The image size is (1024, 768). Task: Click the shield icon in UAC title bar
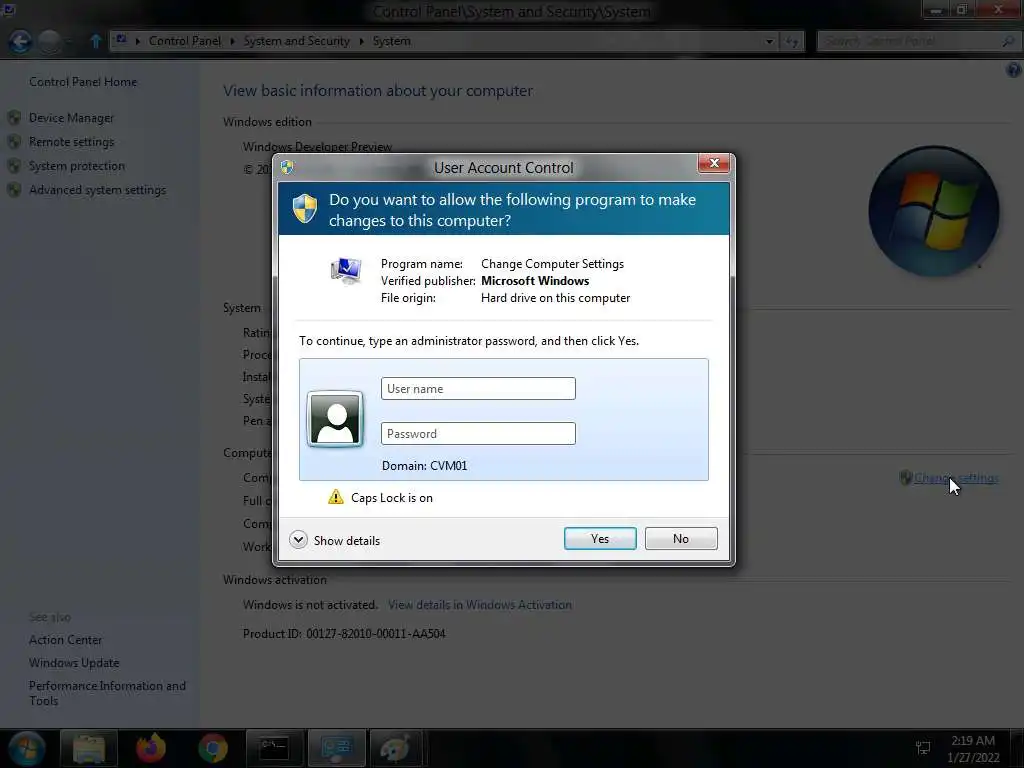287,167
